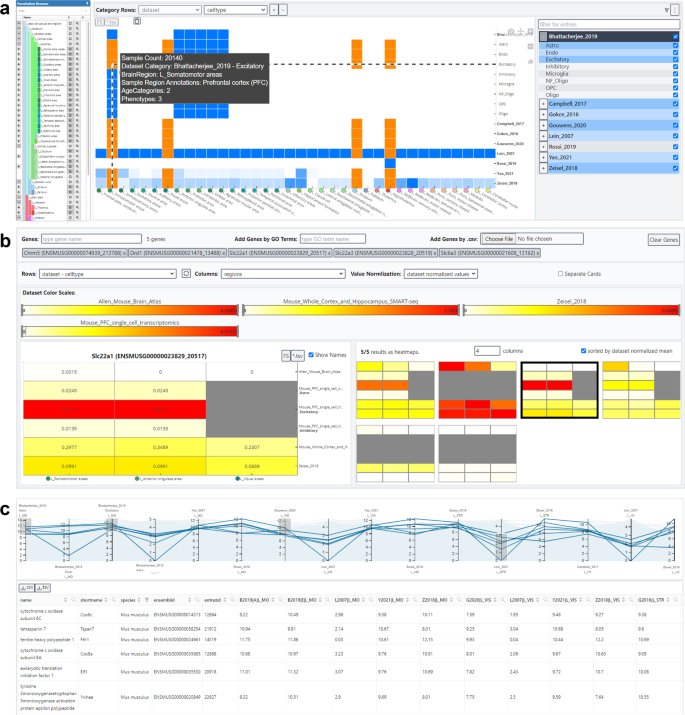This screenshot has width=685, height=715.
Task: Sort the species column
Action: [x=139, y=600]
